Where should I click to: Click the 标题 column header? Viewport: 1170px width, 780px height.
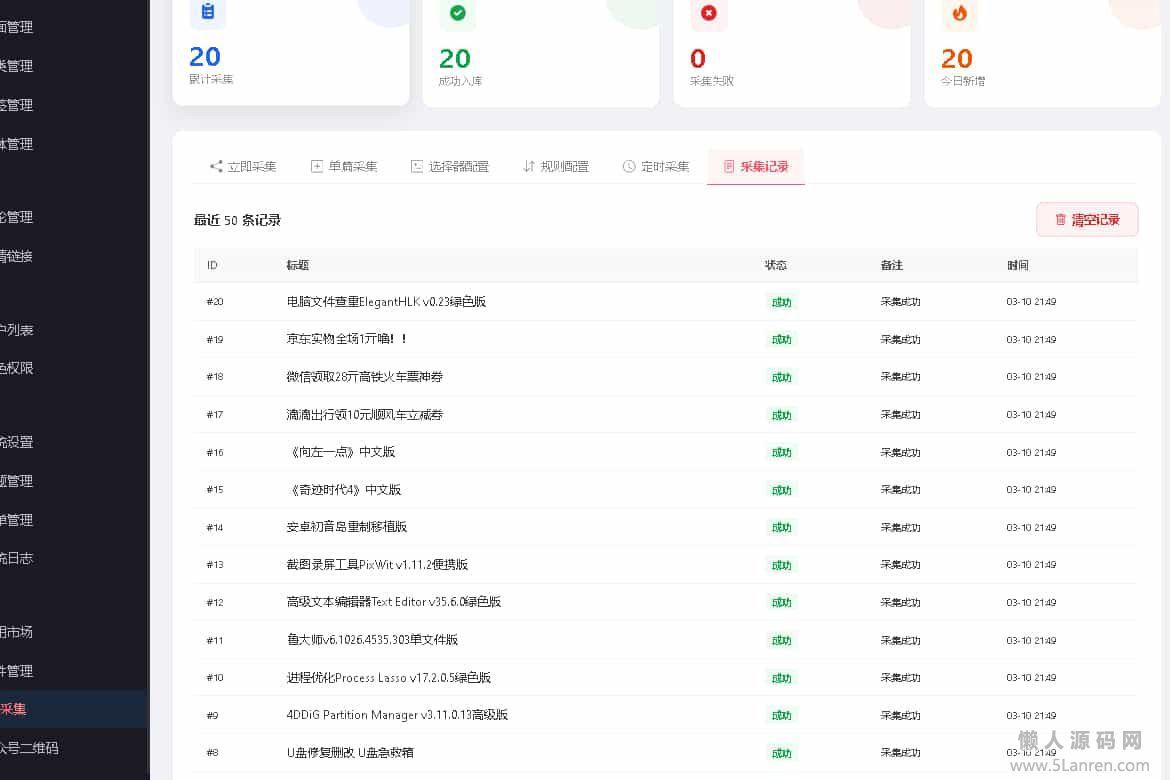coord(297,266)
